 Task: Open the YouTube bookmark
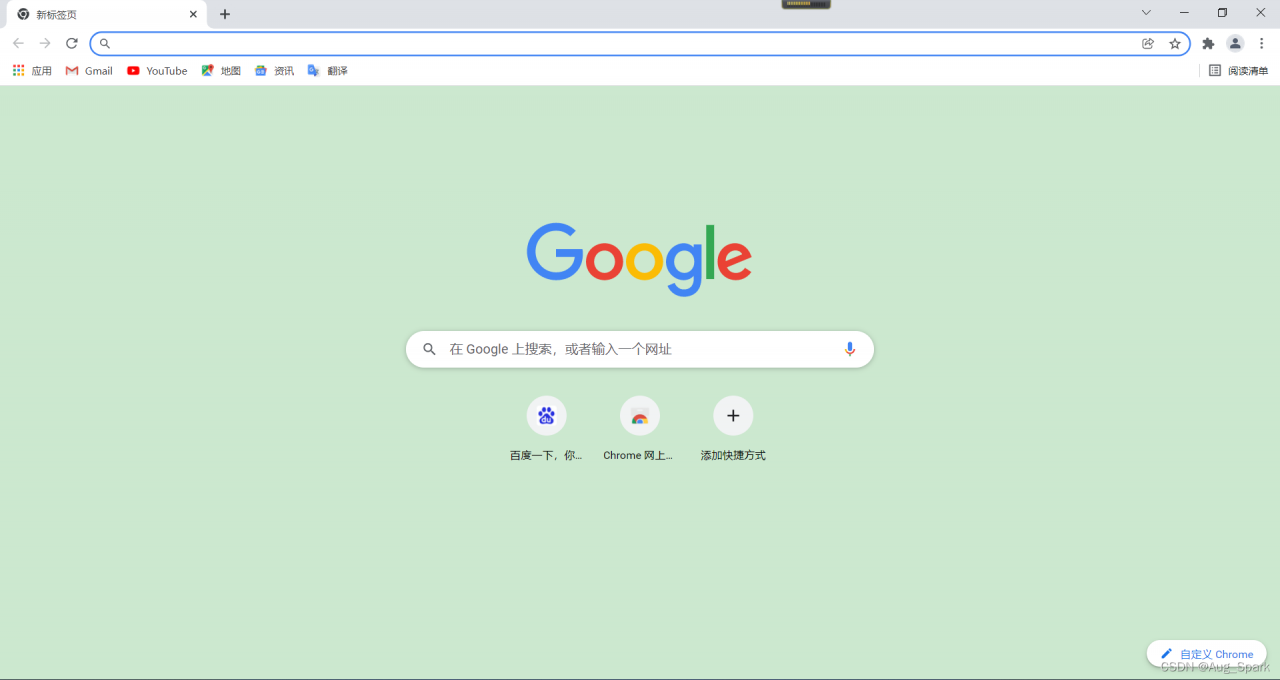tap(157, 71)
